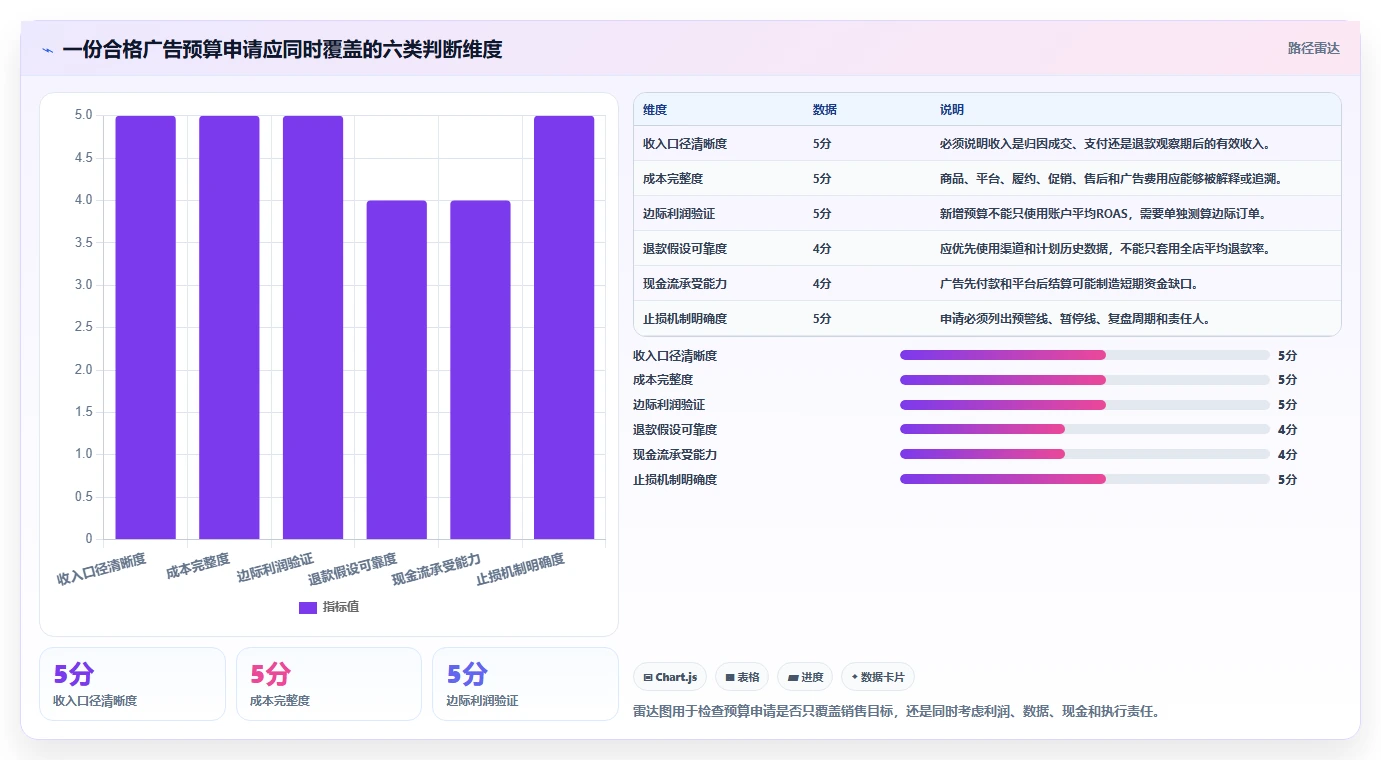Screen dimensions: 1381x760
Task: Click 现金流承受能力 4分 table score cell
Action: coord(822,284)
